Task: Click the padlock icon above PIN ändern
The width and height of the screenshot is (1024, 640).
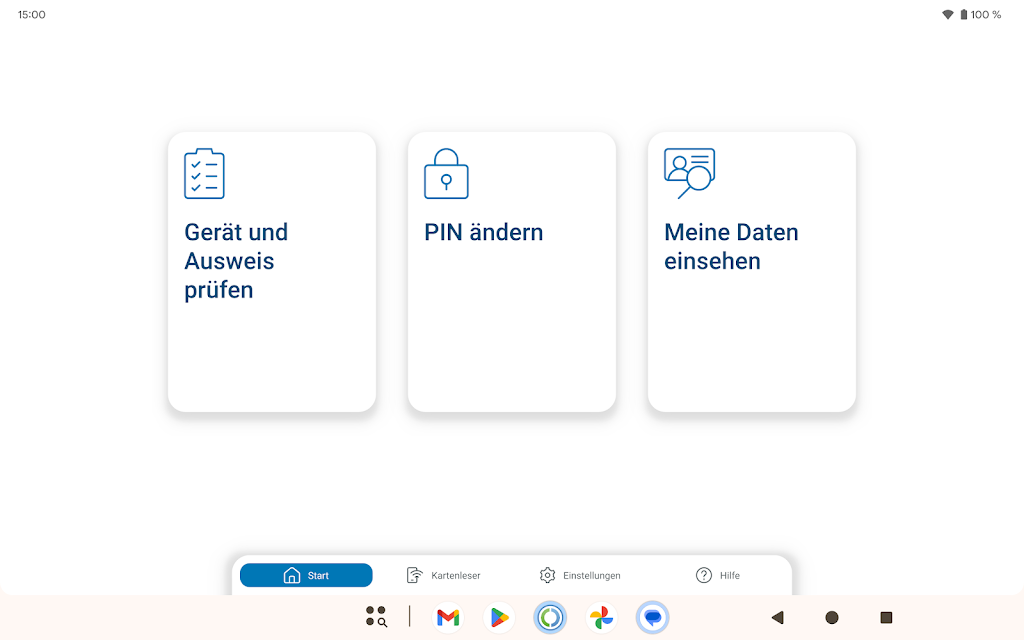Action: (446, 174)
